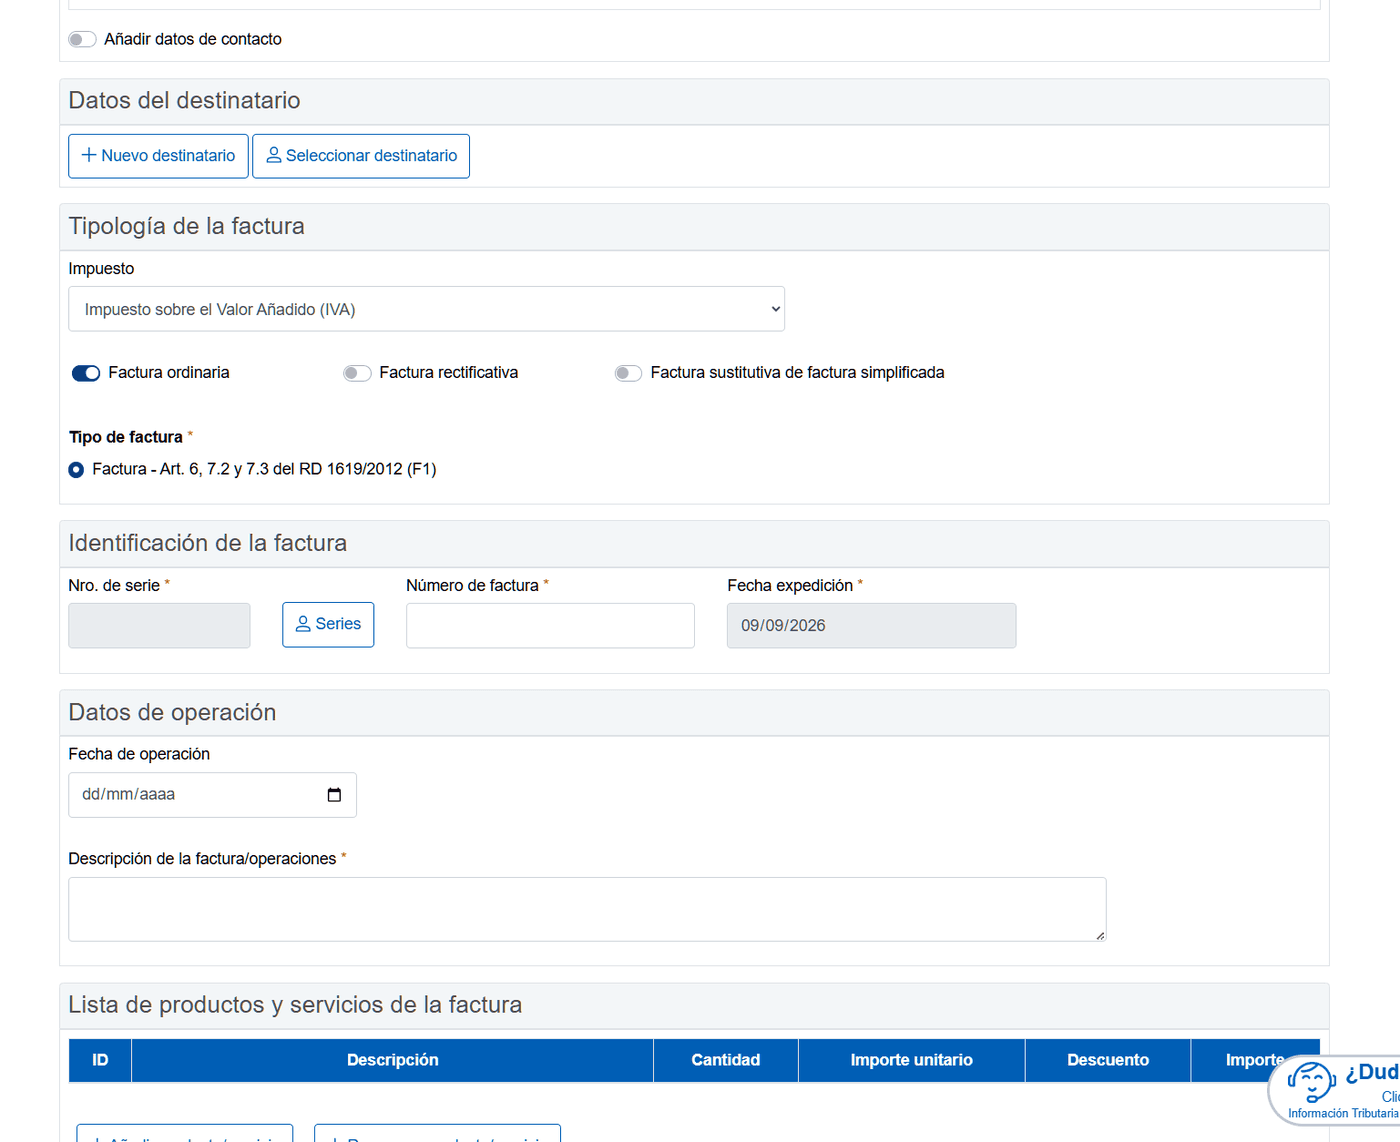The width and height of the screenshot is (1400, 1142).
Task: Click the Importe unitario column header
Action: point(912,1060)
